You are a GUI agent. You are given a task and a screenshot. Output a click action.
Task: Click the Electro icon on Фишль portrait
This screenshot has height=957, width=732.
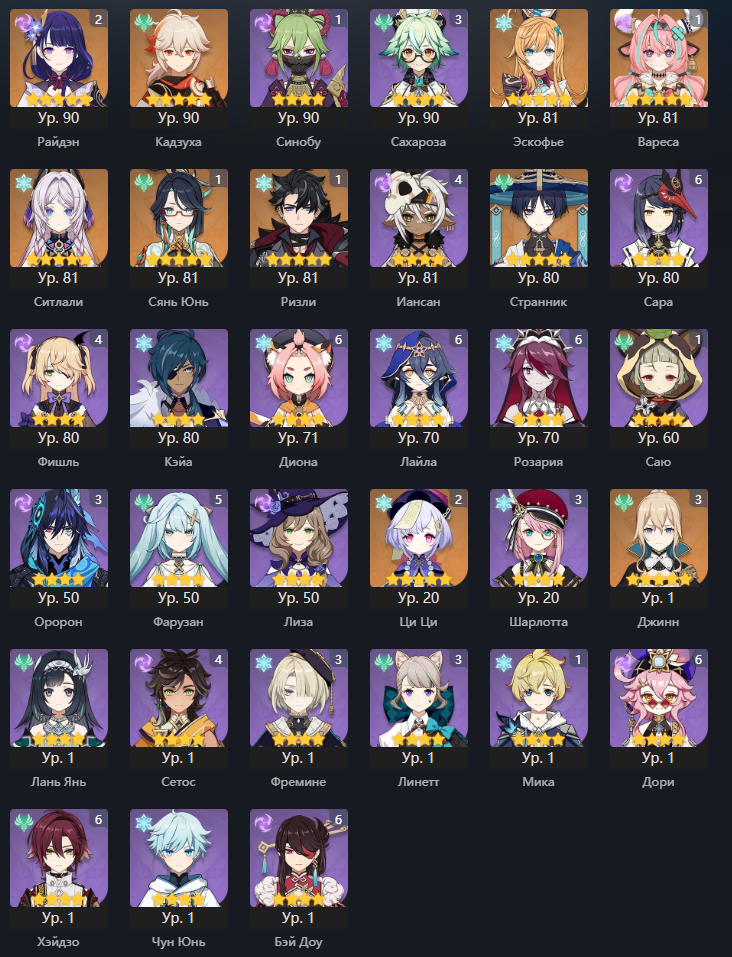24,343
